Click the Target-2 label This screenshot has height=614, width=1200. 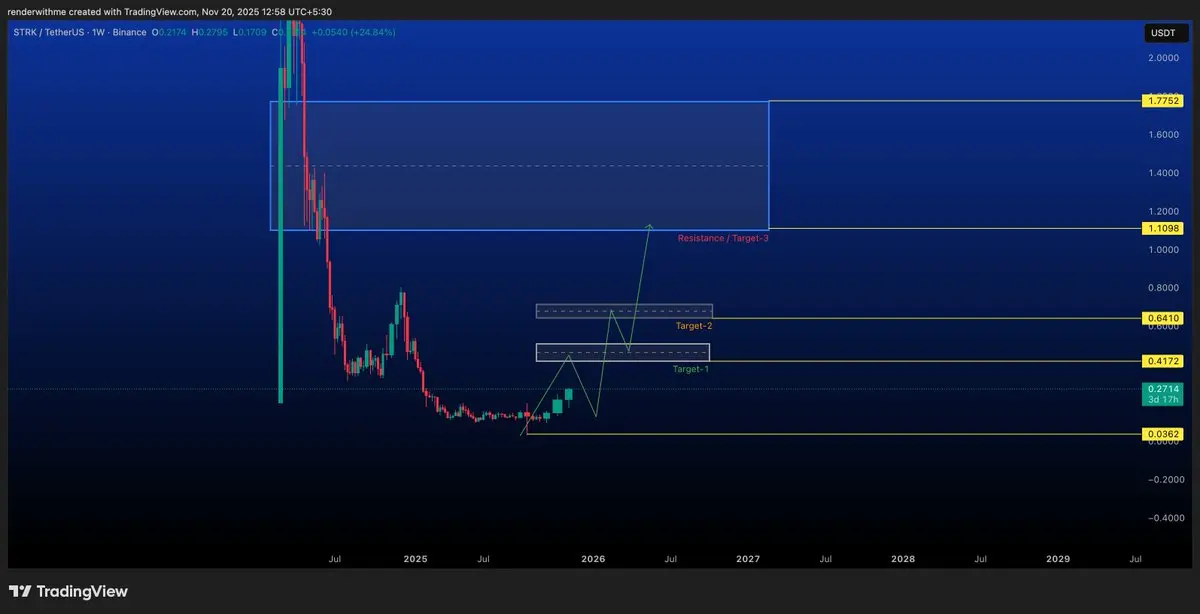click(694, 326)
